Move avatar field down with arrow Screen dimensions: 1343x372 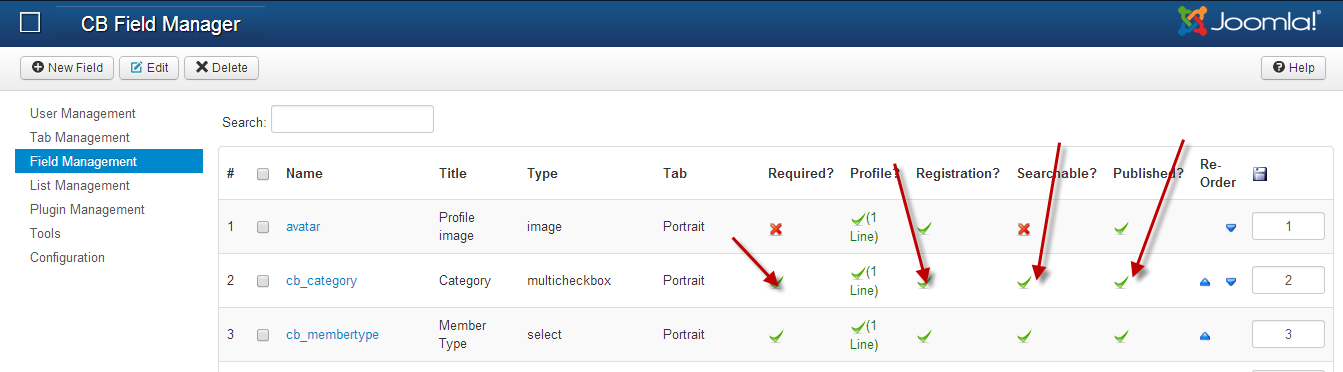click(1231, 228)
